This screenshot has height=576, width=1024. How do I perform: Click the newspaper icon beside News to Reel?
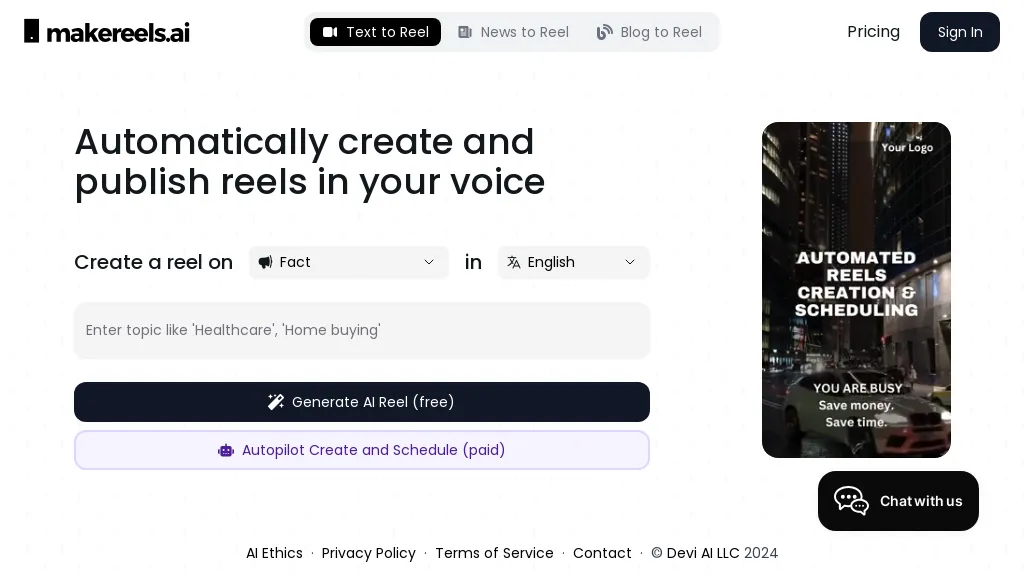coord(465,32)
